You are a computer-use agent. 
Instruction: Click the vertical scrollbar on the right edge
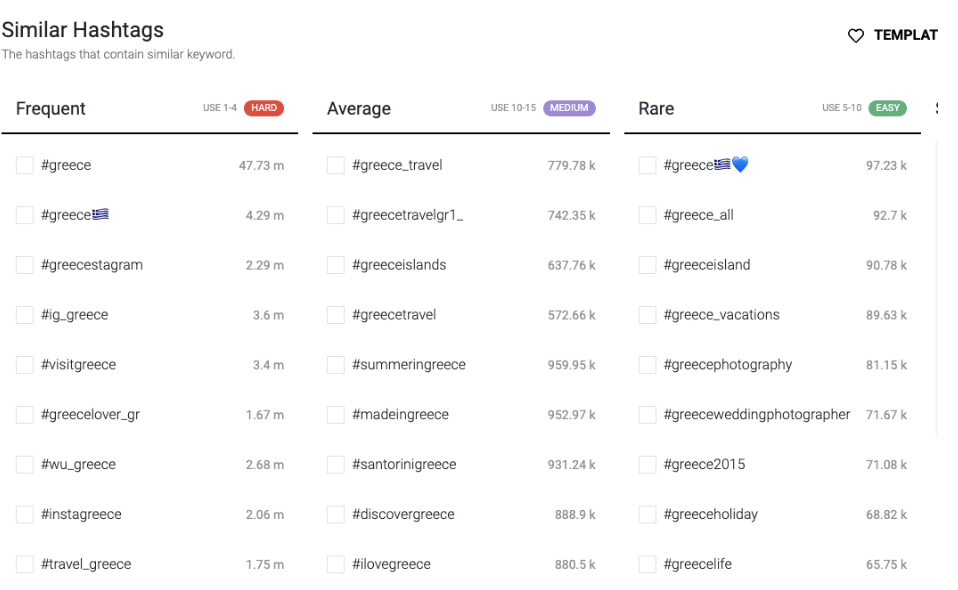[937, 287]
